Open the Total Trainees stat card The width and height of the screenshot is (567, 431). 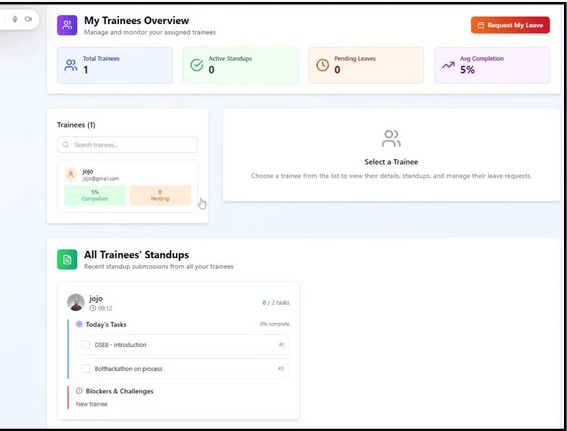pyautogui.click(x=115, y=65)
